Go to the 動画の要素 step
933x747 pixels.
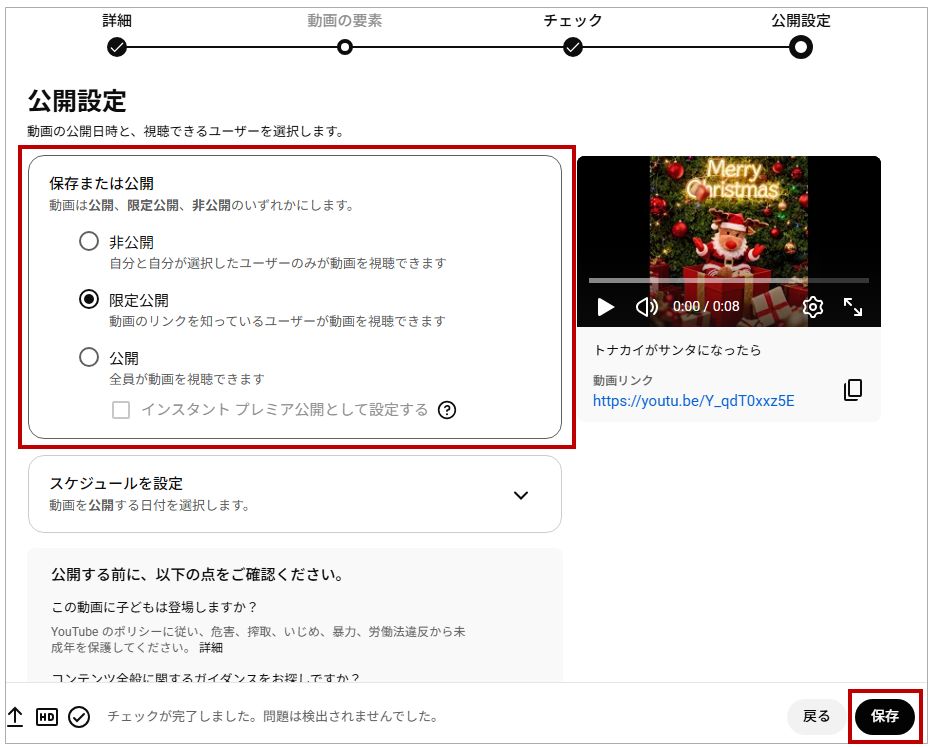(x=345, y=46)
